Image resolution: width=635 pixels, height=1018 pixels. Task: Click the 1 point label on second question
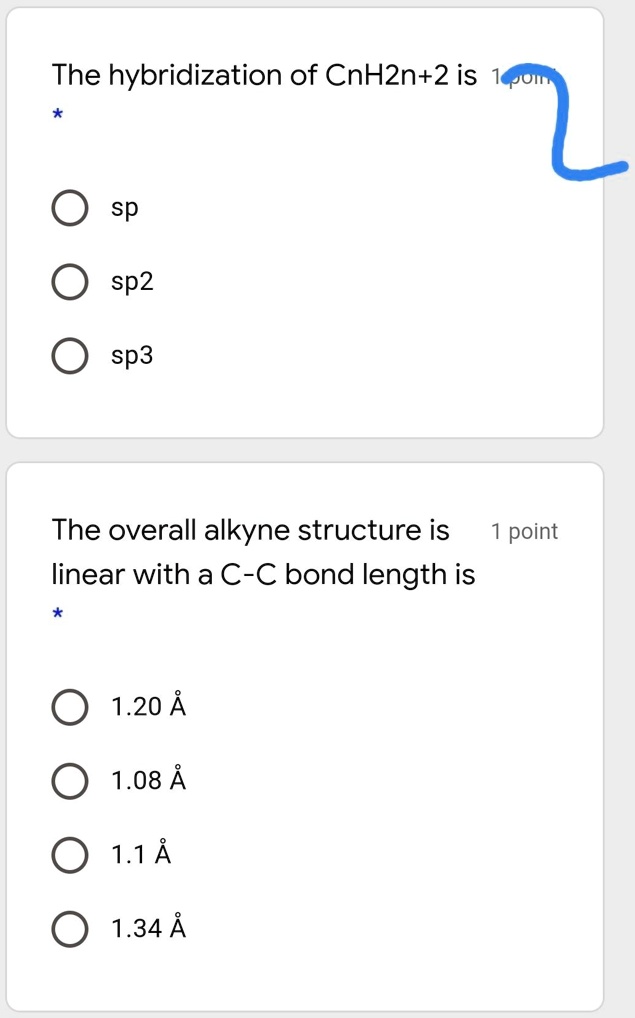coord(523,531)
